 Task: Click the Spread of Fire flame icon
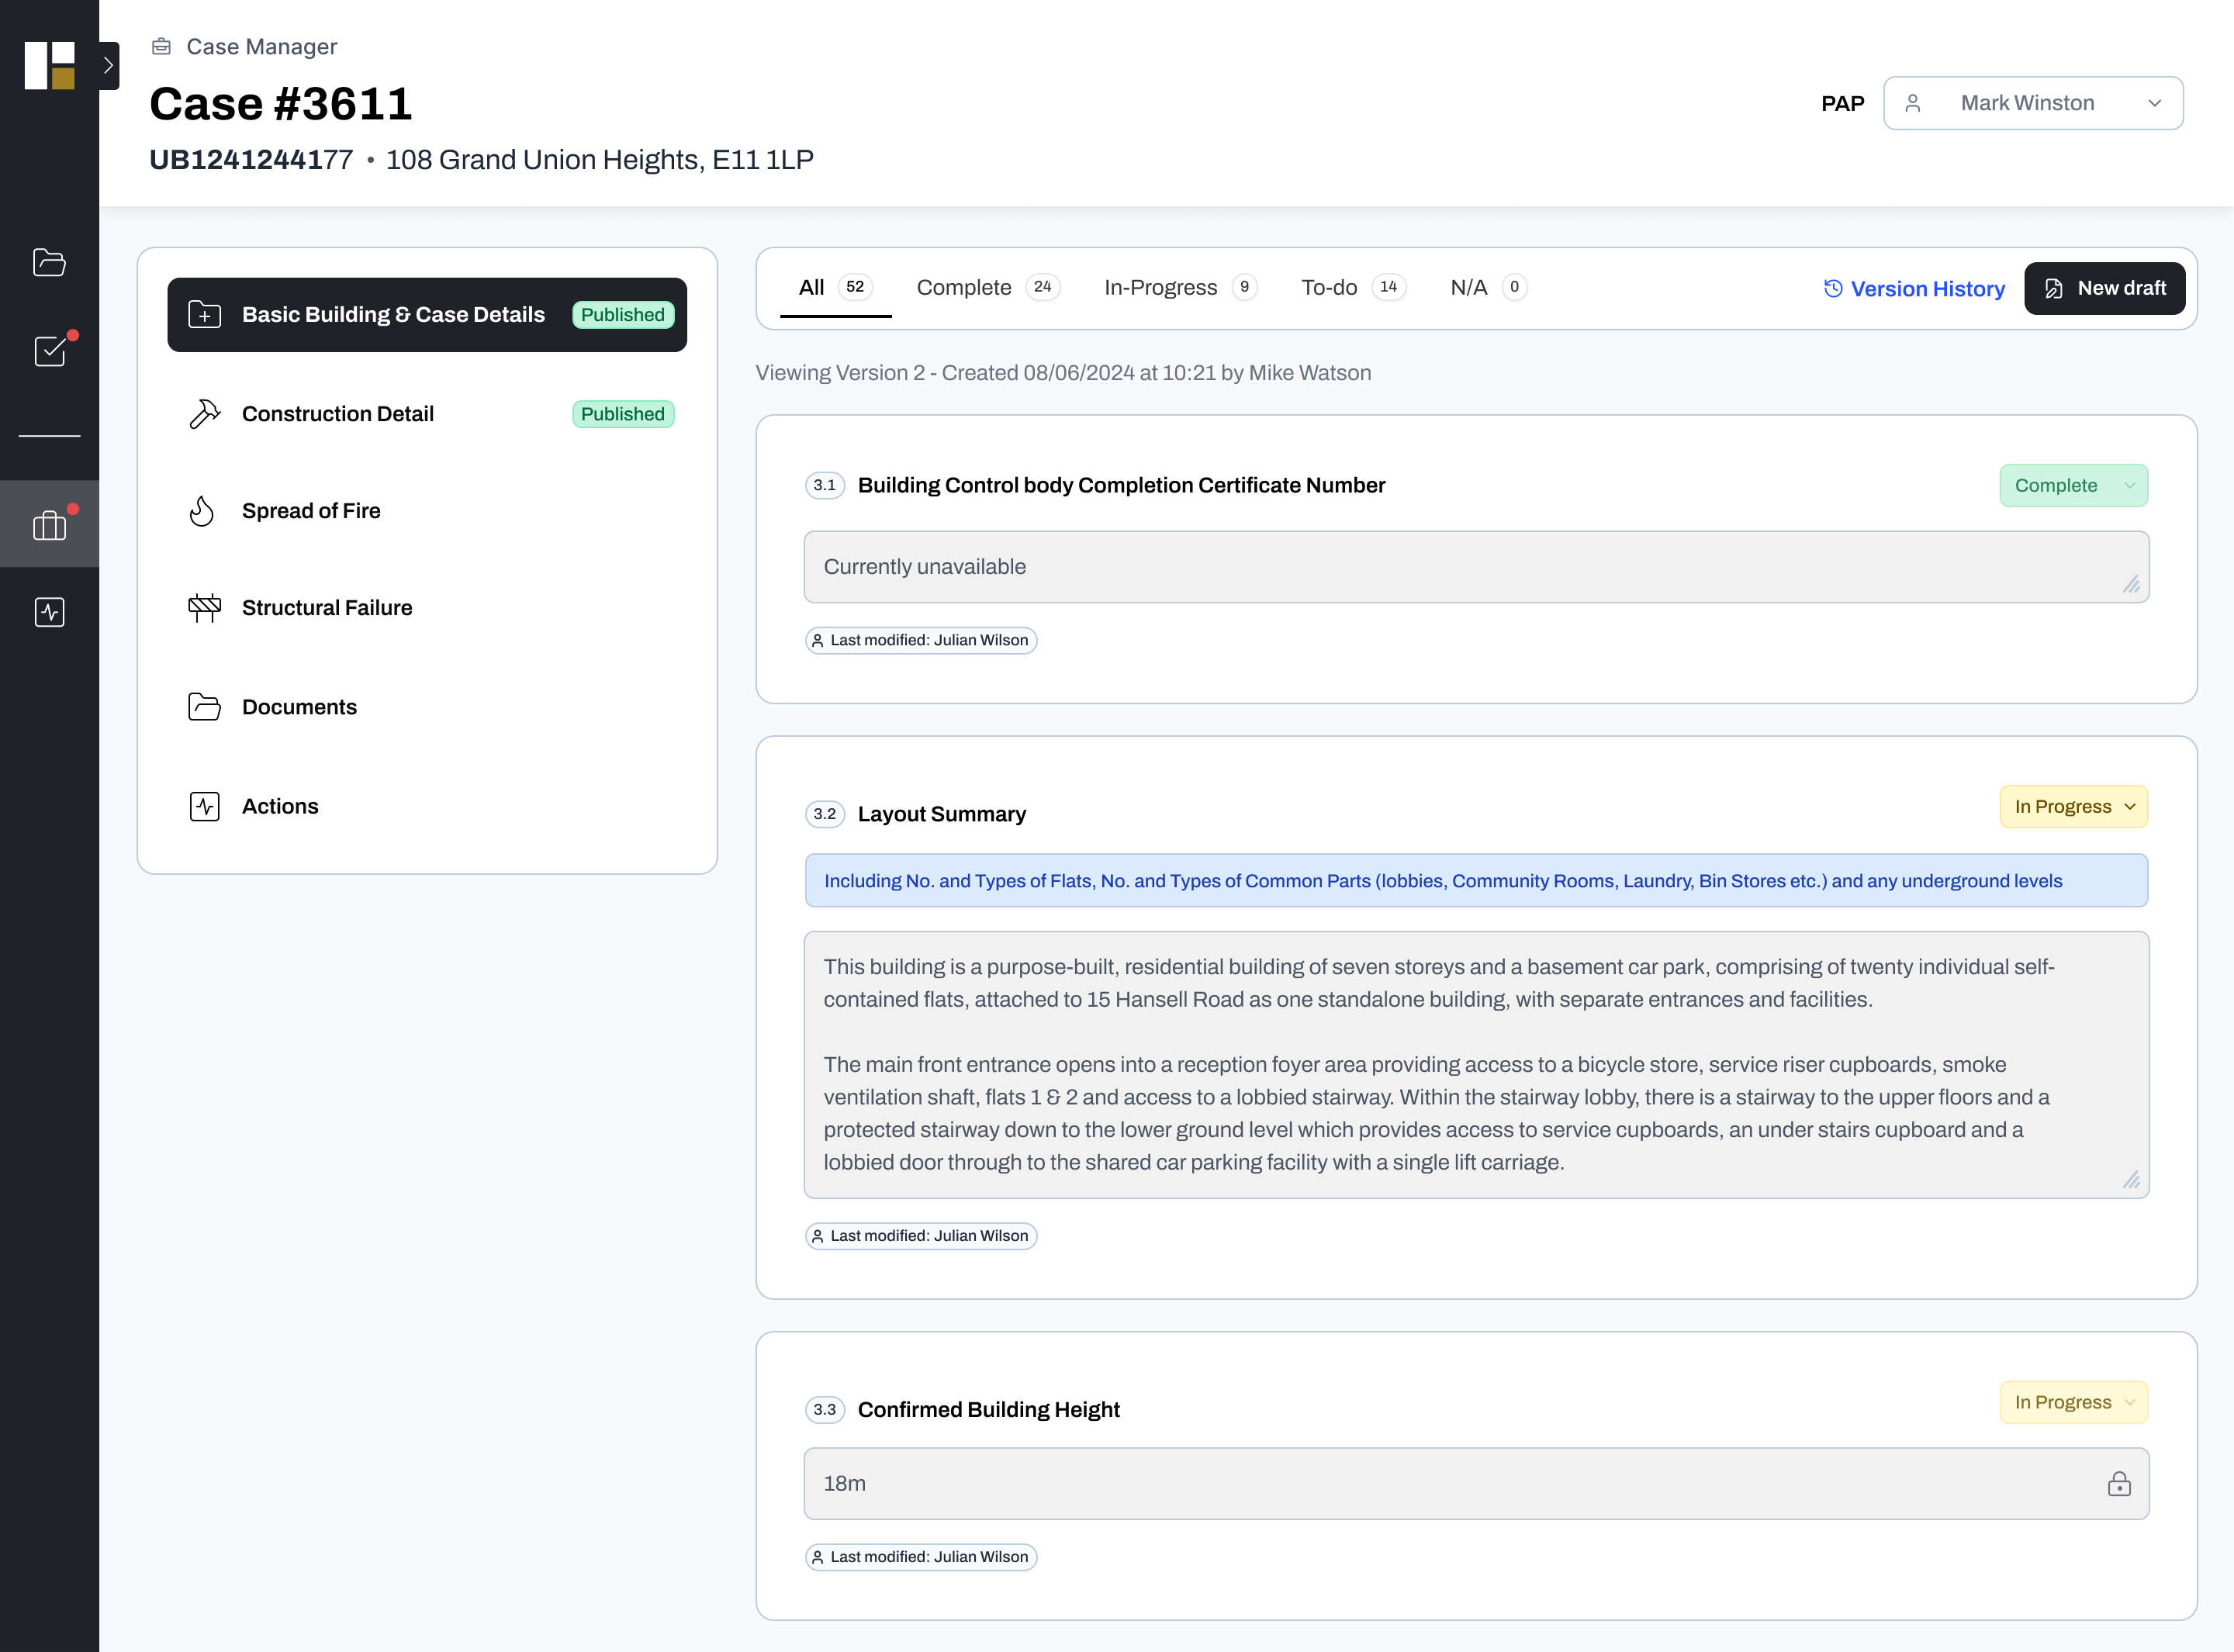pyautogui.click(x=203, y=511)
